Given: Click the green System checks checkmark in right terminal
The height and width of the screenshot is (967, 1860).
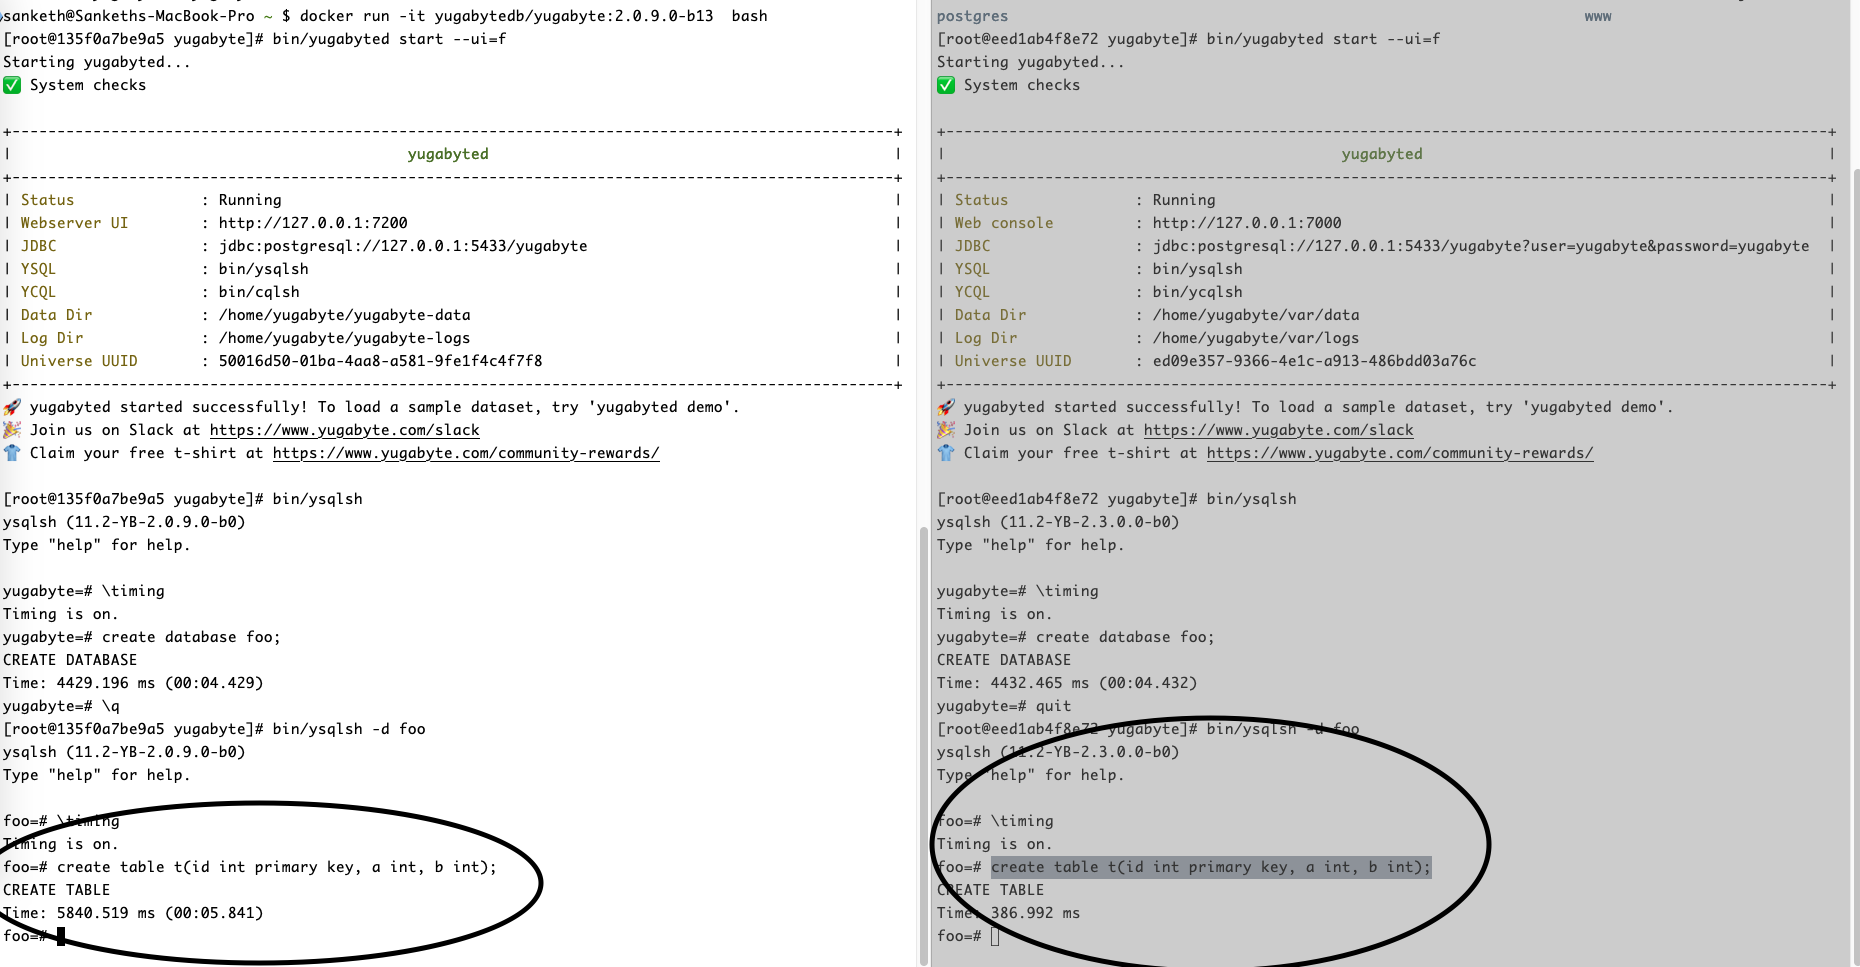Looking at the screenshot, I should (x=946, y=85).
